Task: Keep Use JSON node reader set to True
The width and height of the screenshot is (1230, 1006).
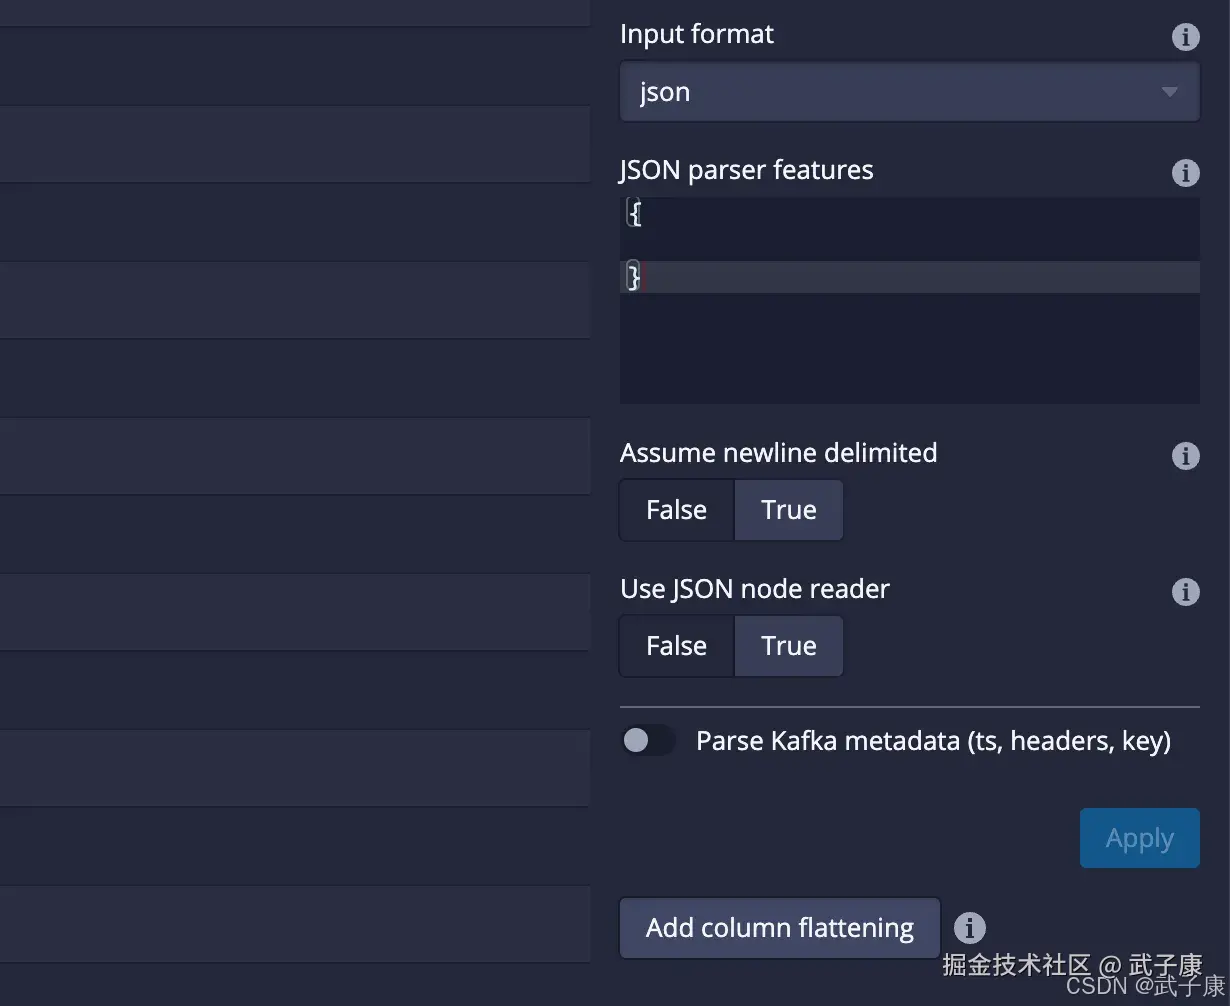Action: 789,646
